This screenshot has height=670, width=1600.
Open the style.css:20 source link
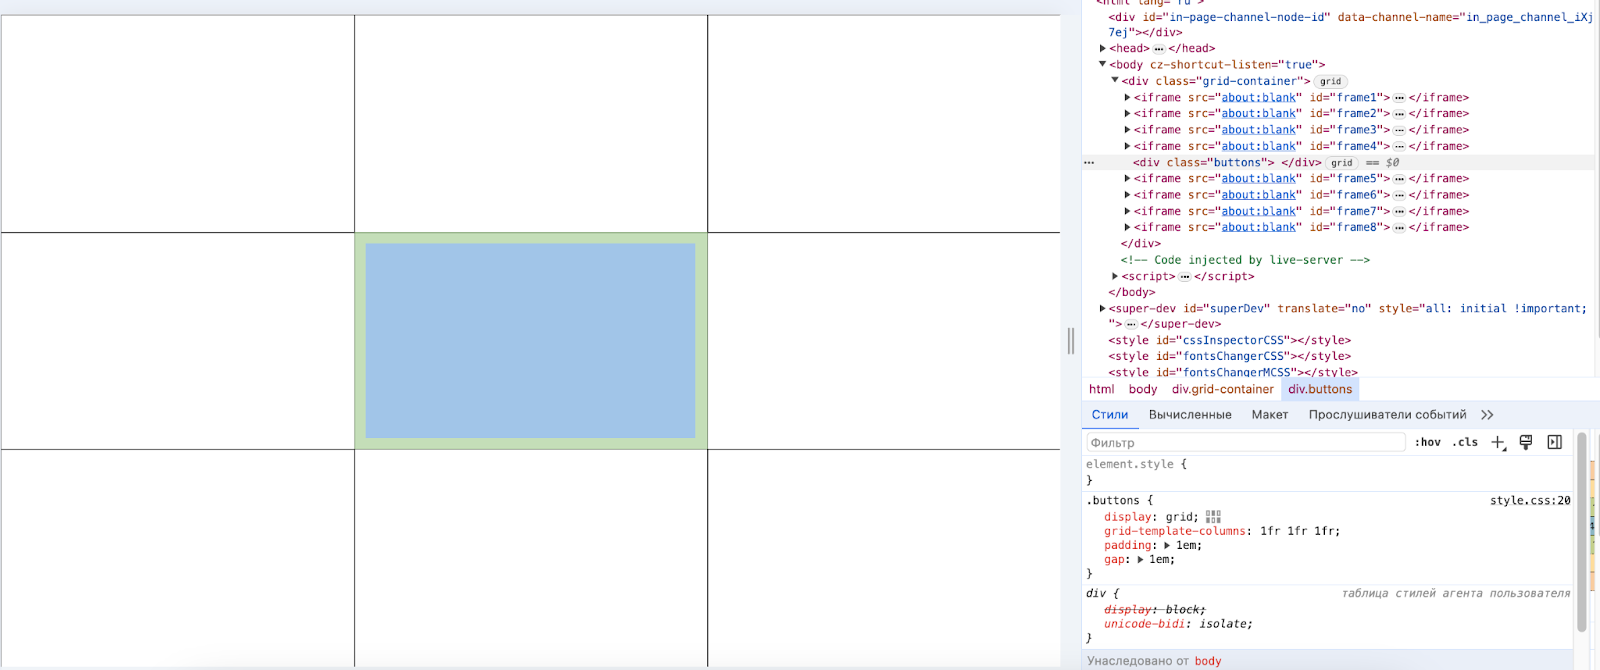[1529, 501]
